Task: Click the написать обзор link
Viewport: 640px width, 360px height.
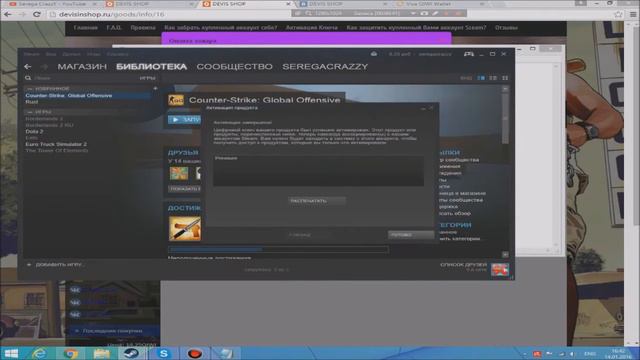Action: tap(455, 213)
